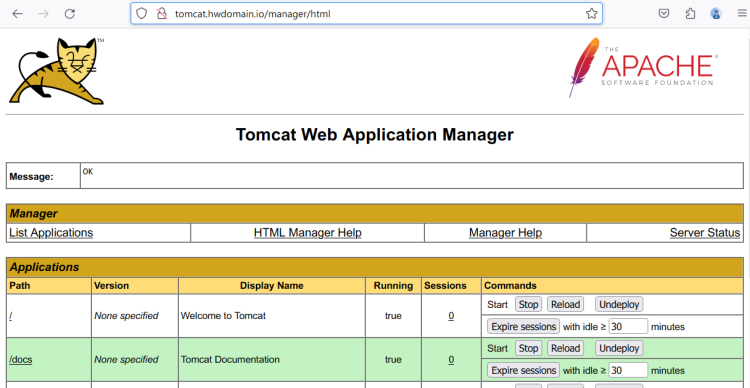Click 'true' running value for Welcome to Tomcat
This screenshot has height=388, width=750.
pyautogui.click(x=393, y=316)
